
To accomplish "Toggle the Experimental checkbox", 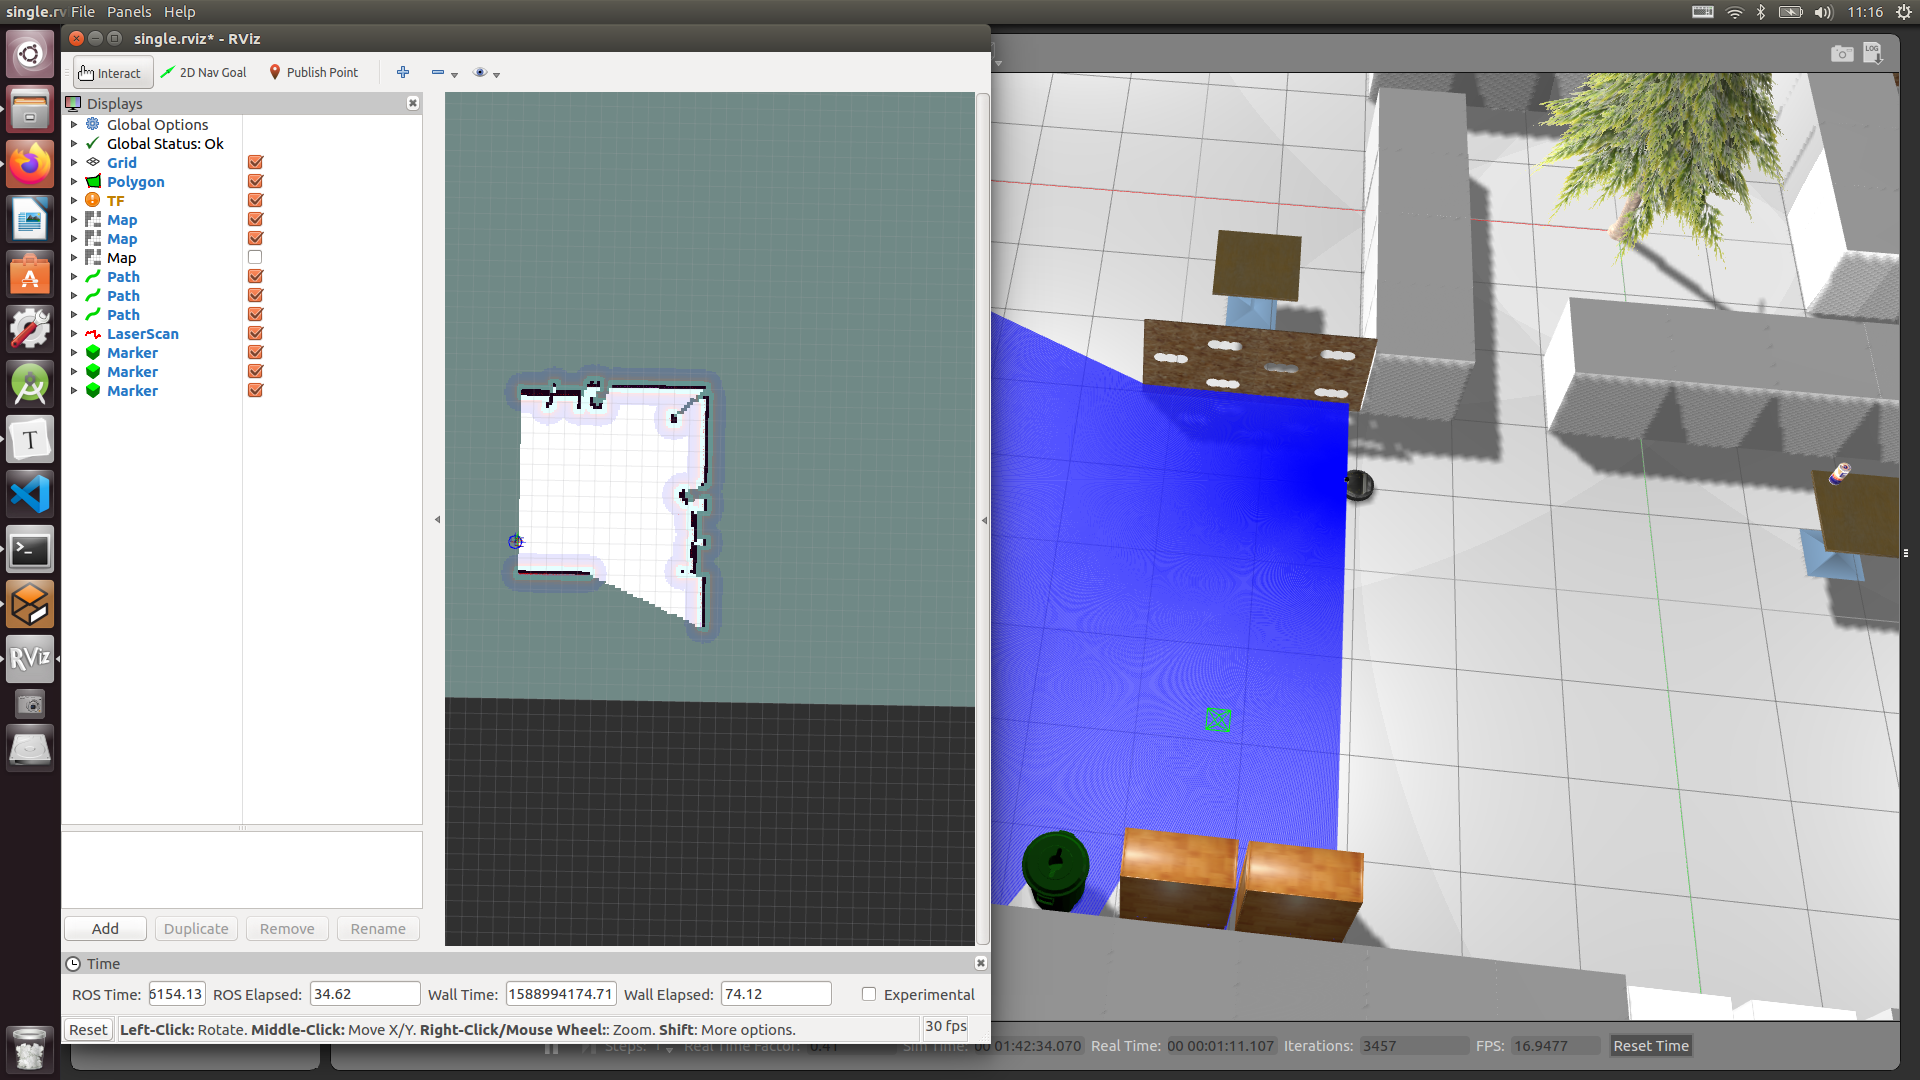I will pos(869,994).
